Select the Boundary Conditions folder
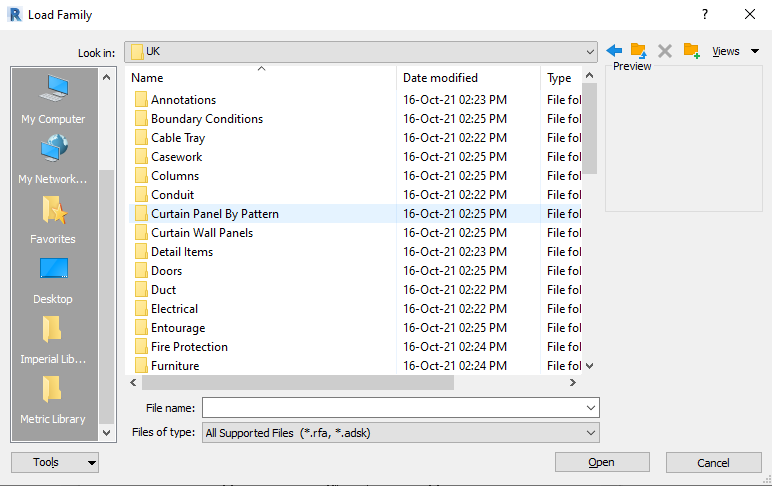Screen dimensions: 772x486 [x=207, y=119]
